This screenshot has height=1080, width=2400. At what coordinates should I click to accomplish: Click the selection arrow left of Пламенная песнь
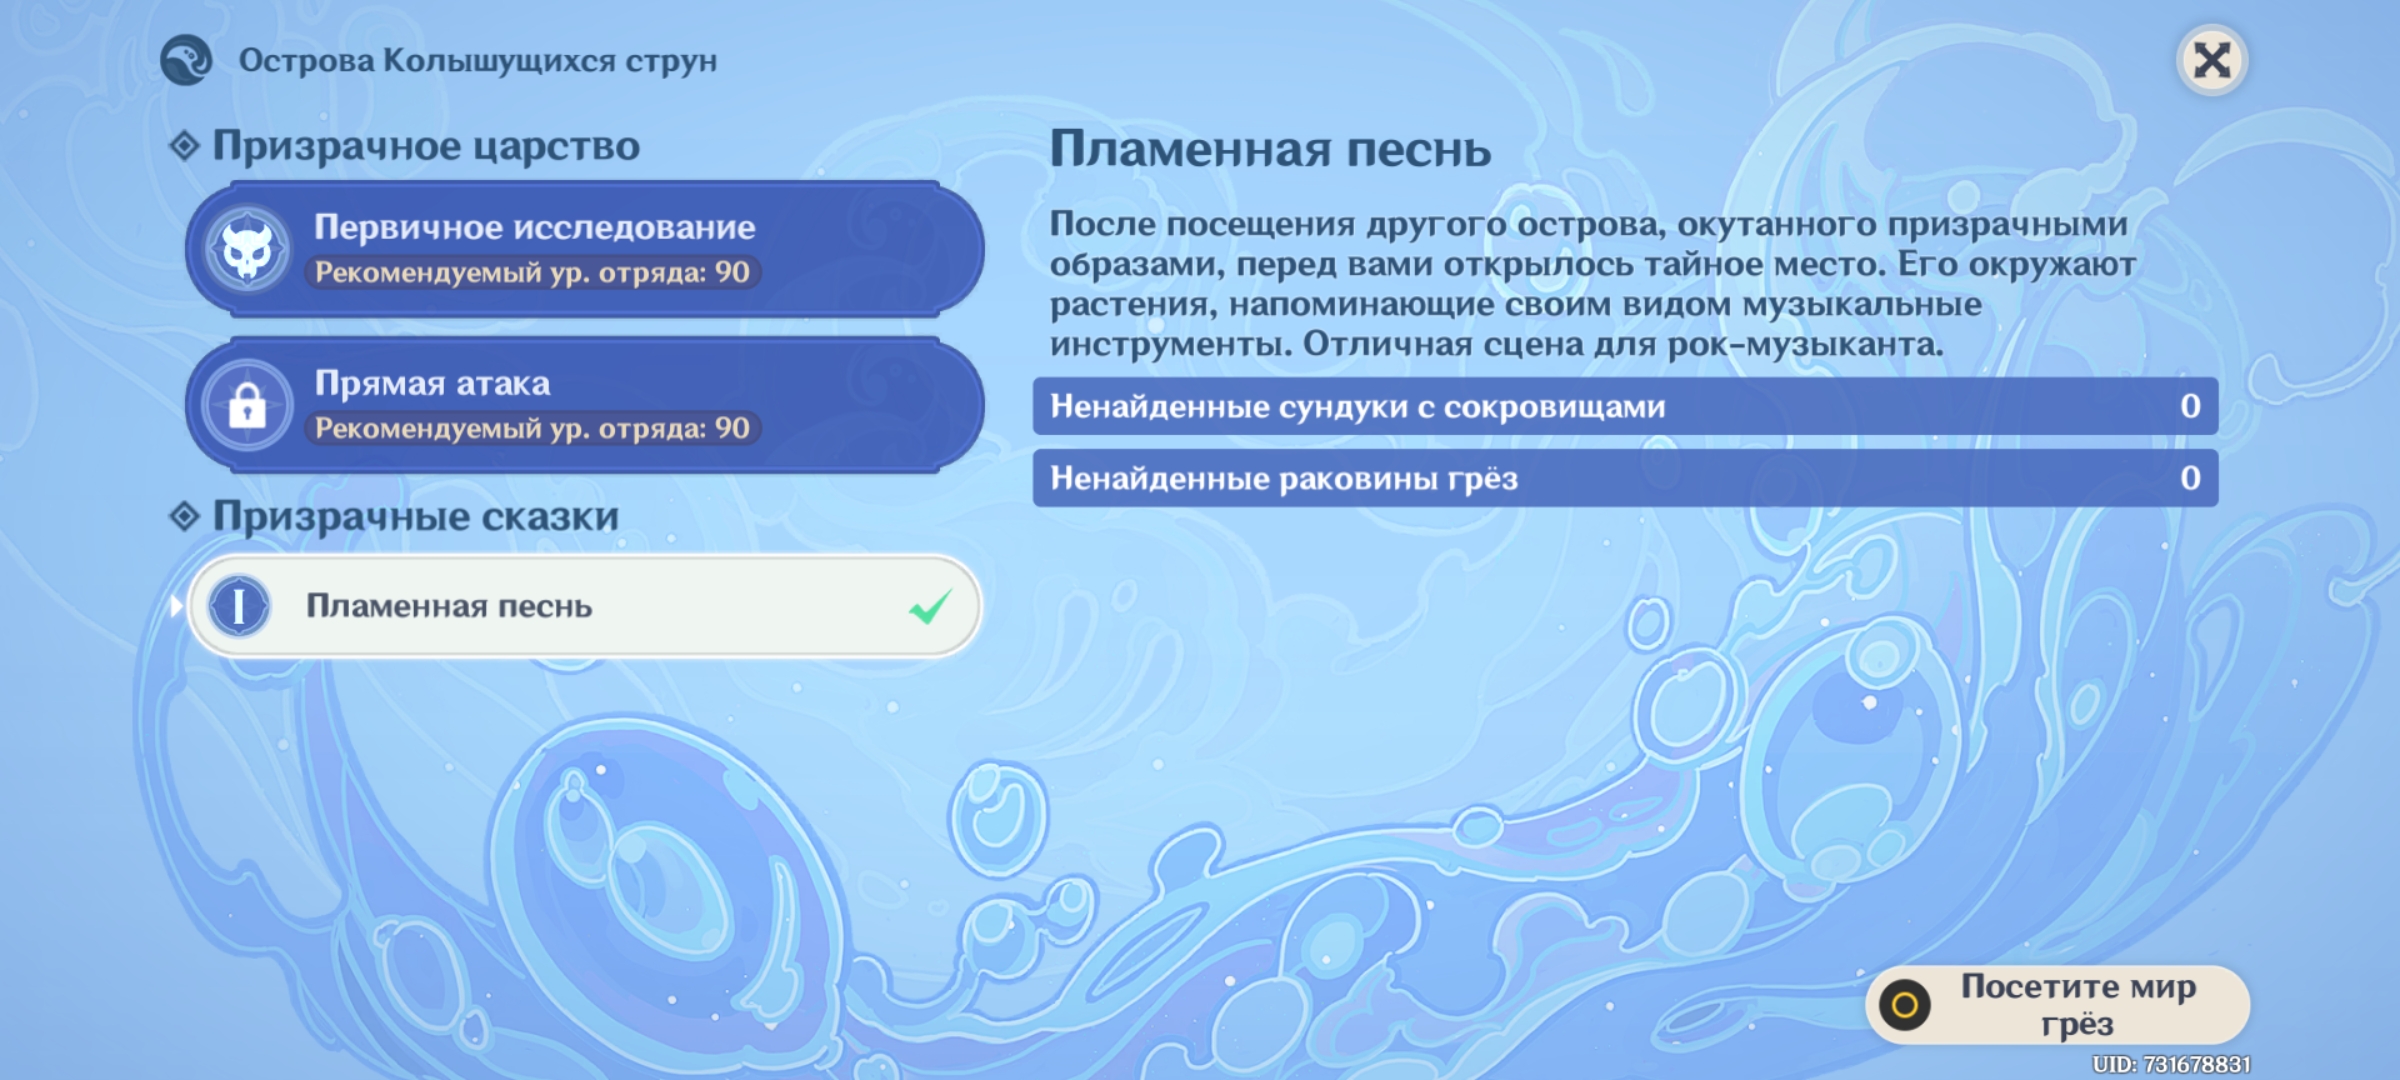176,606
